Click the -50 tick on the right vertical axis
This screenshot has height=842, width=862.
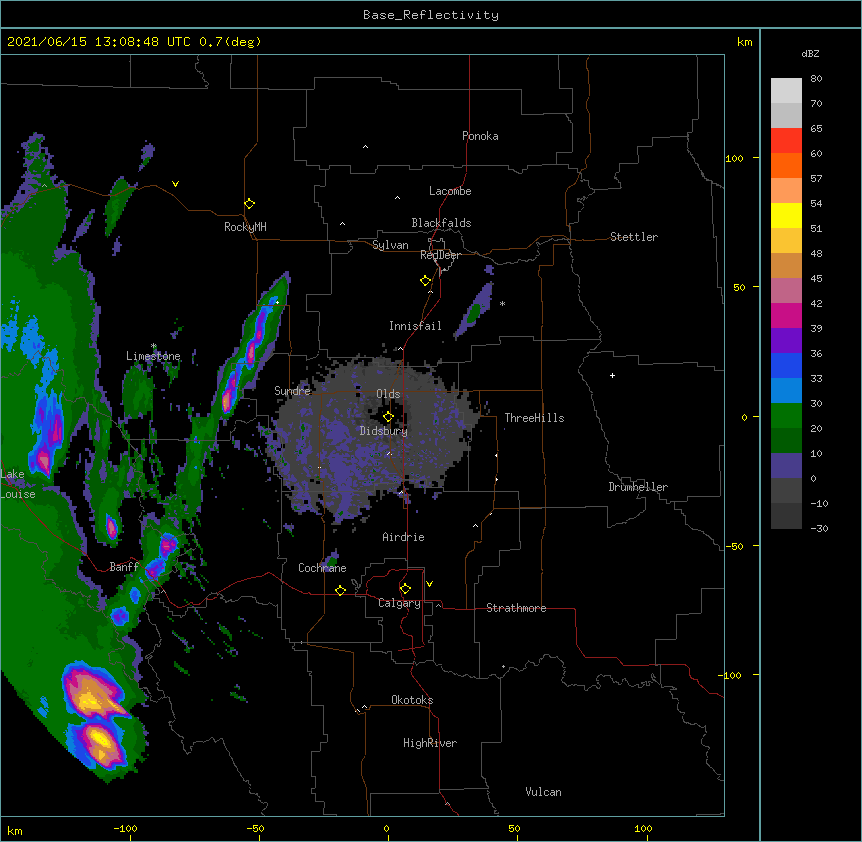pyautogui.click(x=734, y=546)
